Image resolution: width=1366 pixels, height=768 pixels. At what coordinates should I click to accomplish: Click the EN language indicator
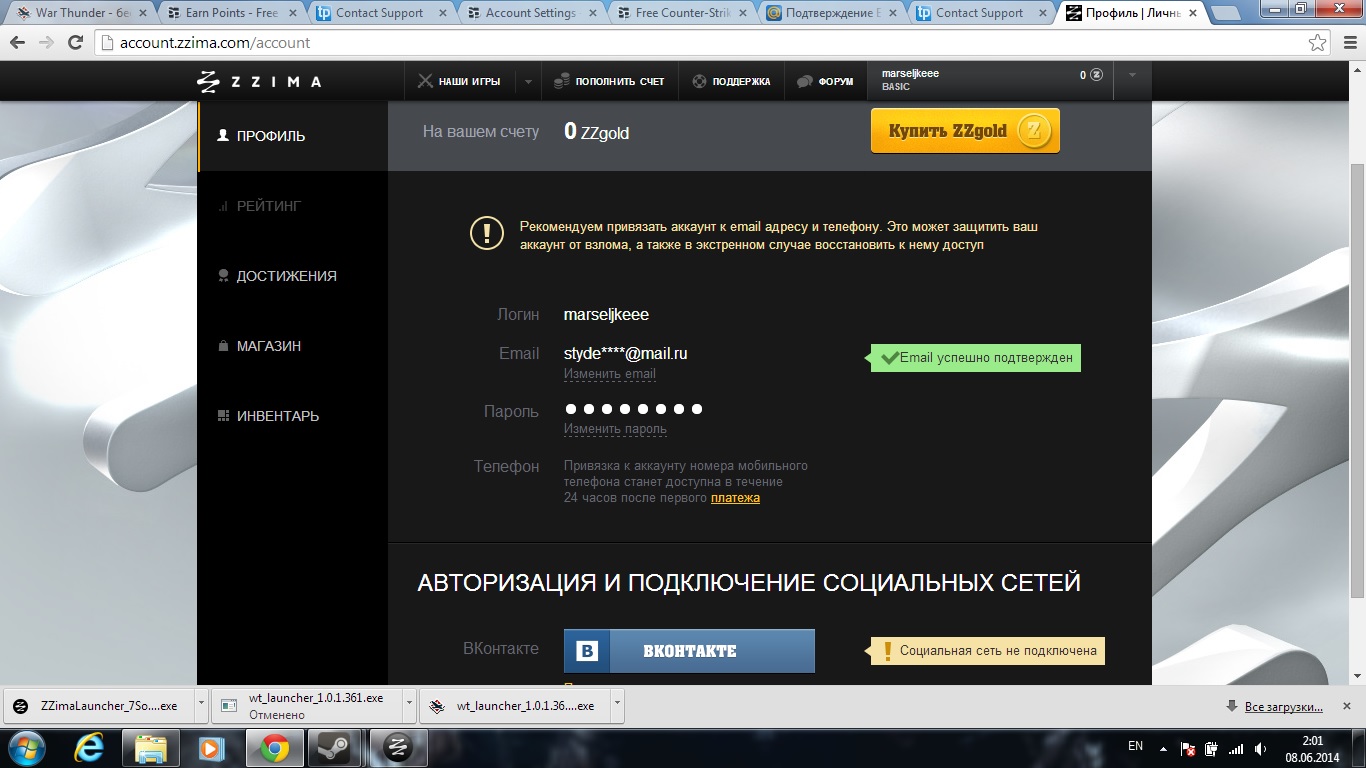(x=1135, y=746)
